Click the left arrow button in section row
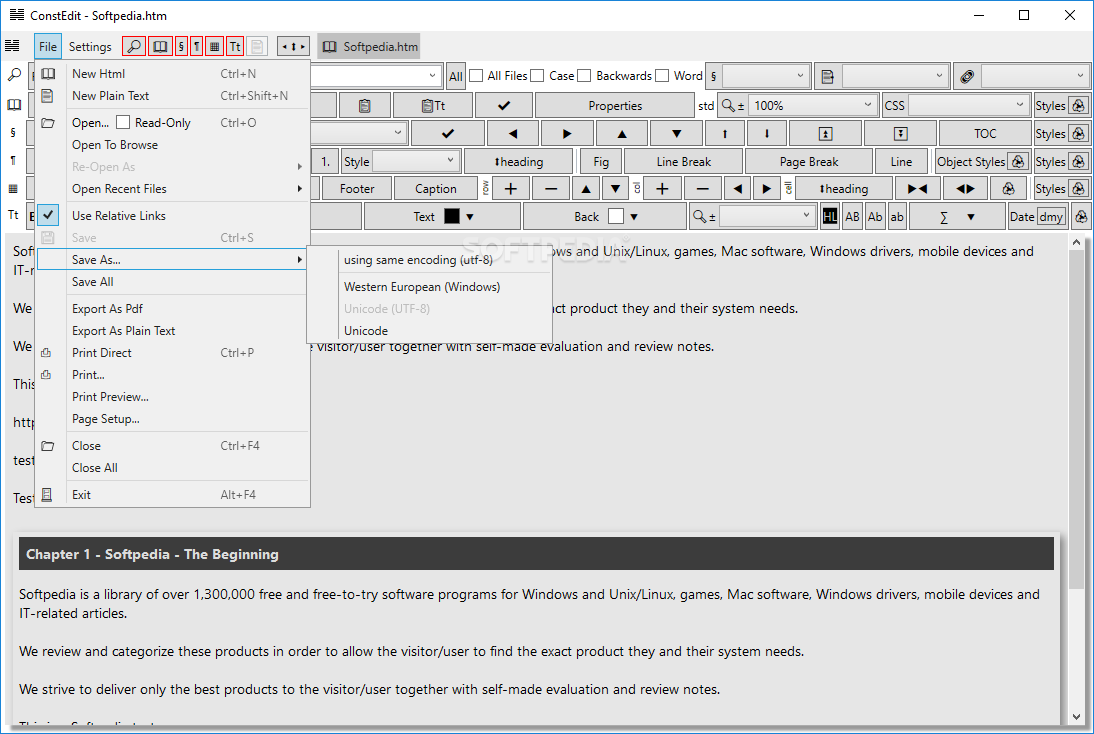 click(x=513, y=133)
